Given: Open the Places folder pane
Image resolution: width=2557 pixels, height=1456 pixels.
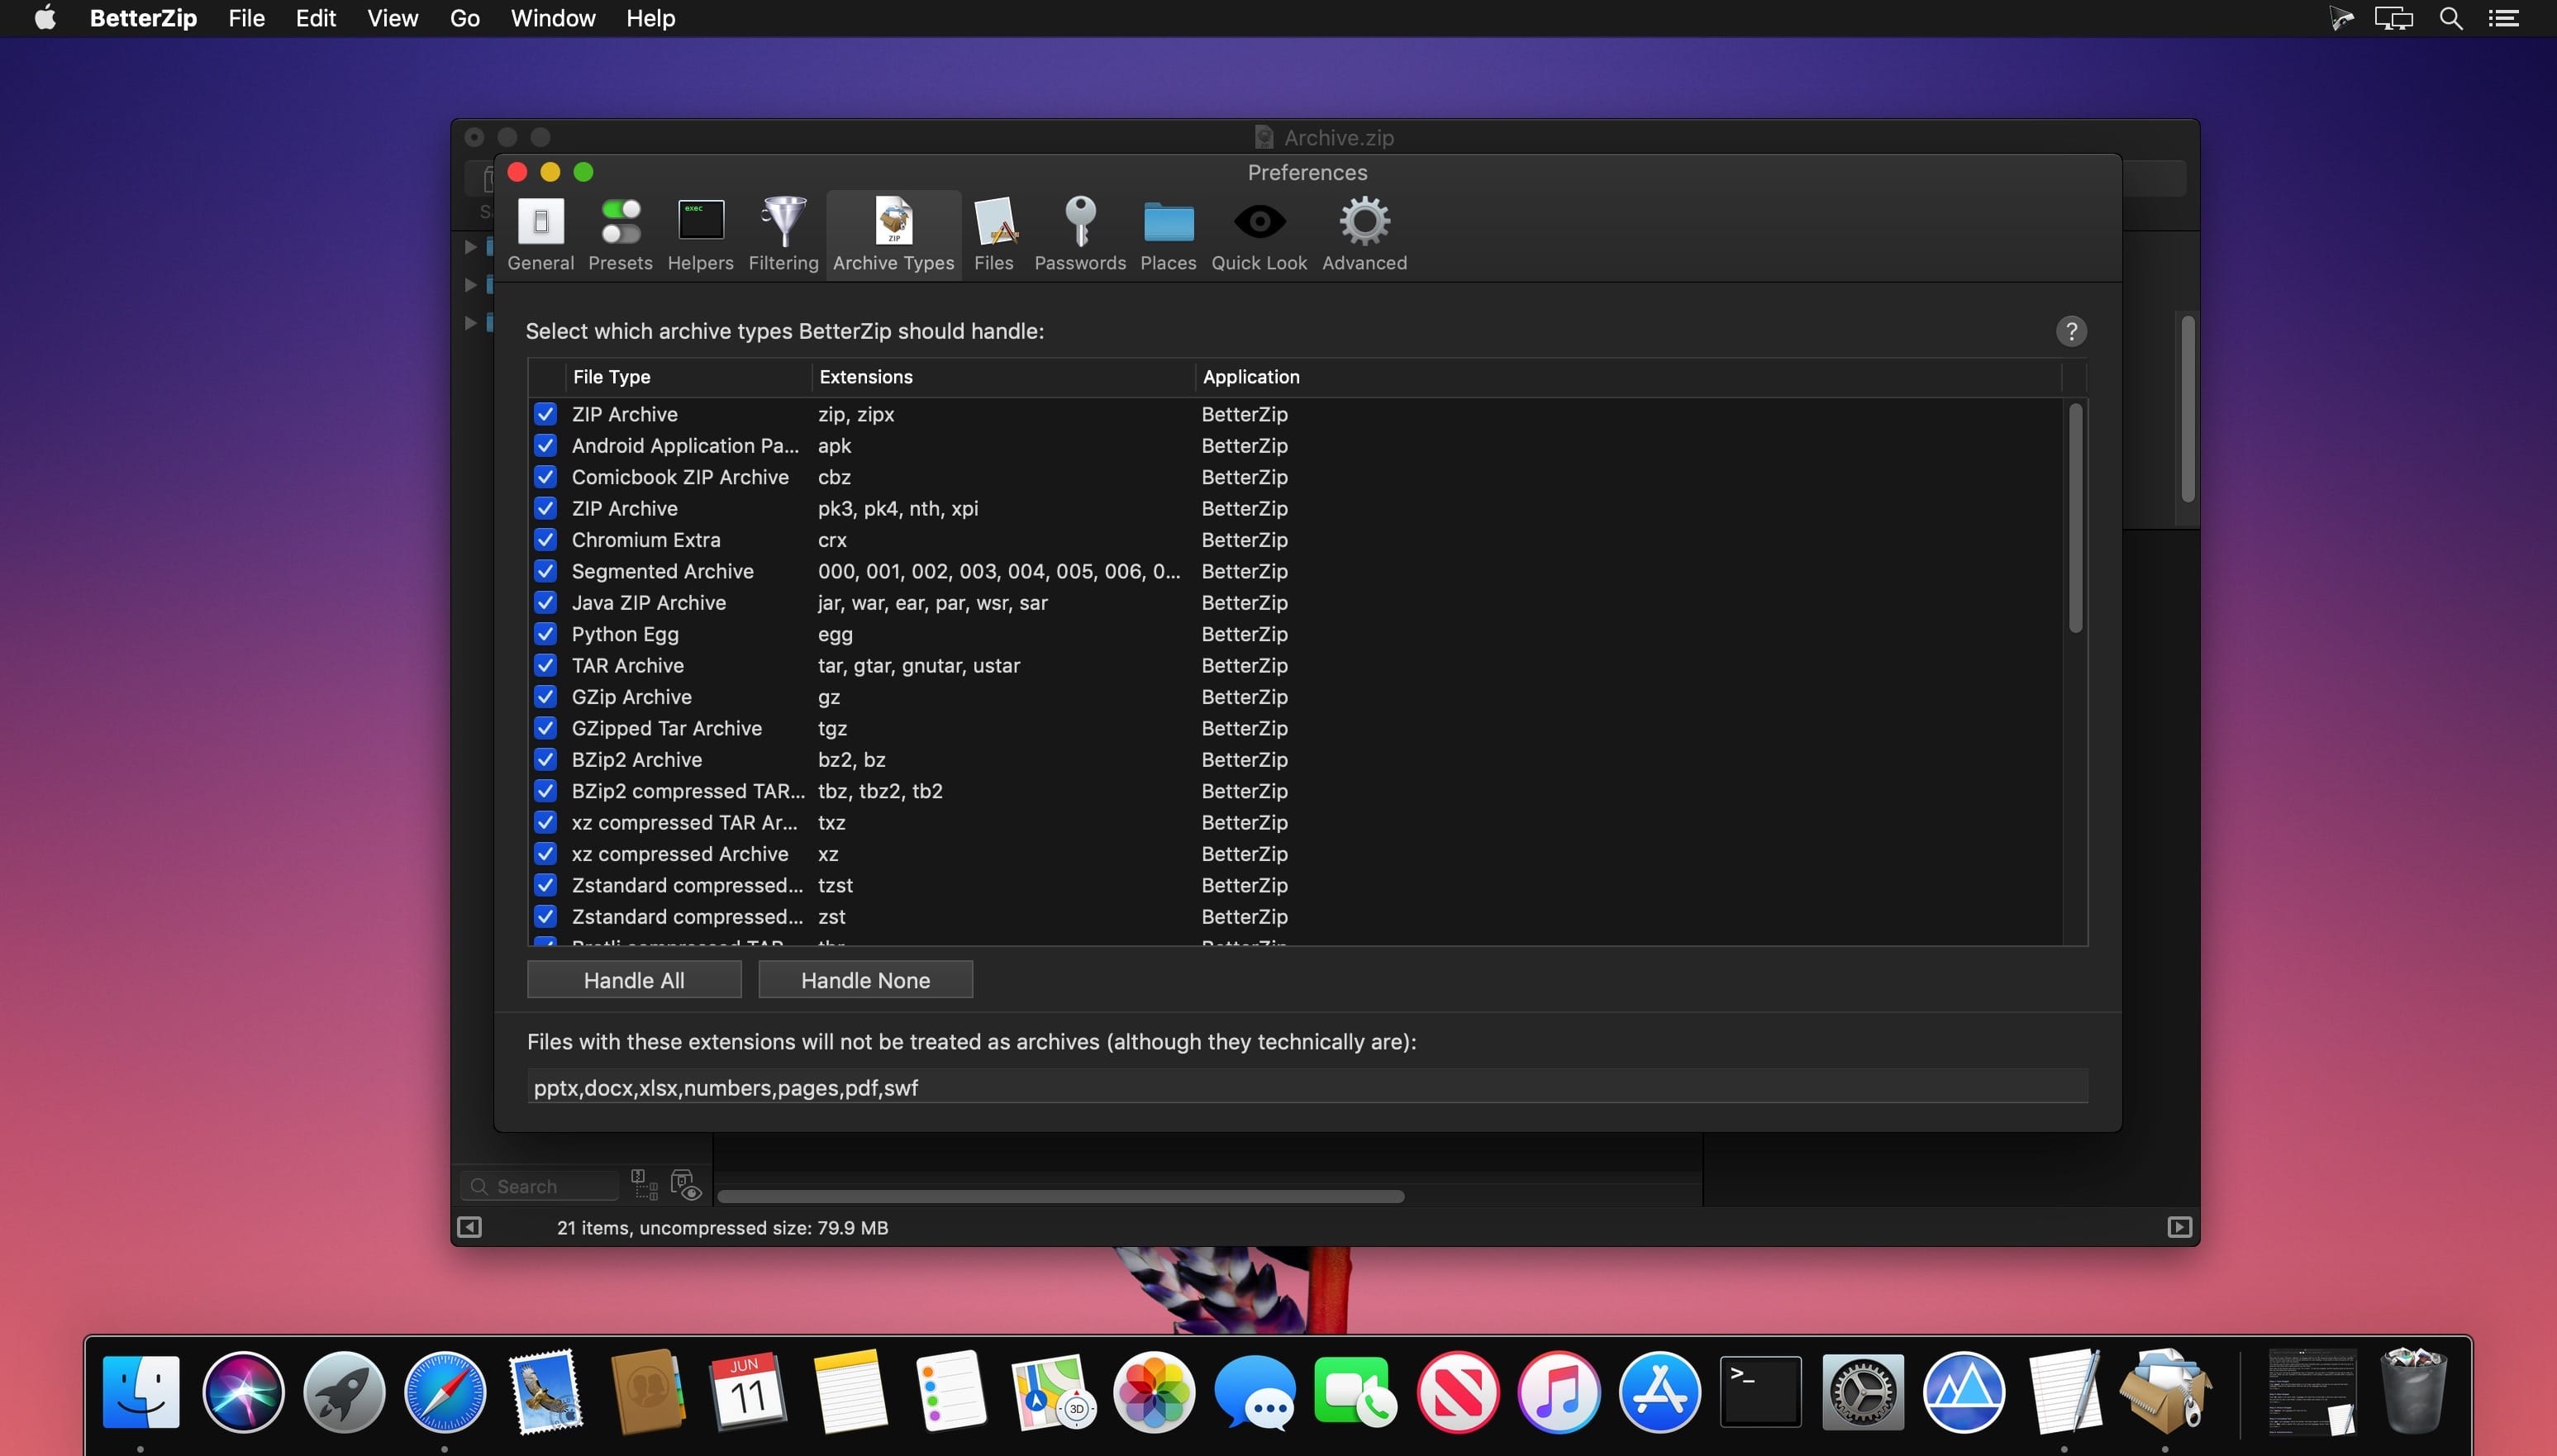Looking at the screenshot, I should (1167, 234).
